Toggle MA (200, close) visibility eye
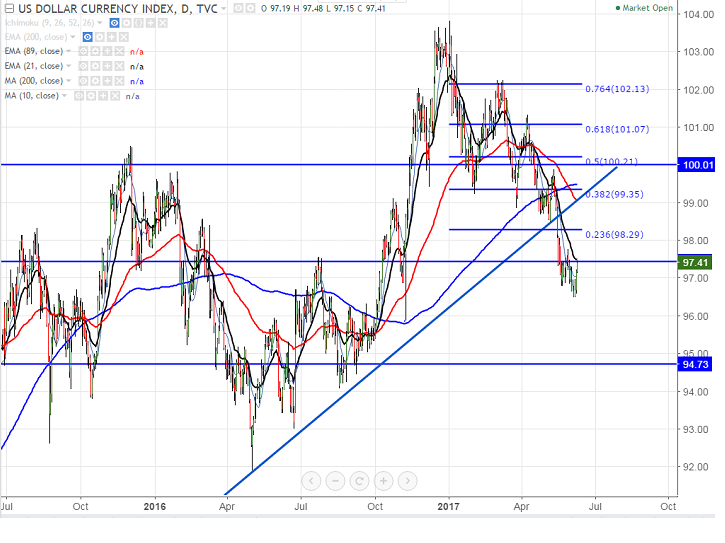 coord(83,81)
